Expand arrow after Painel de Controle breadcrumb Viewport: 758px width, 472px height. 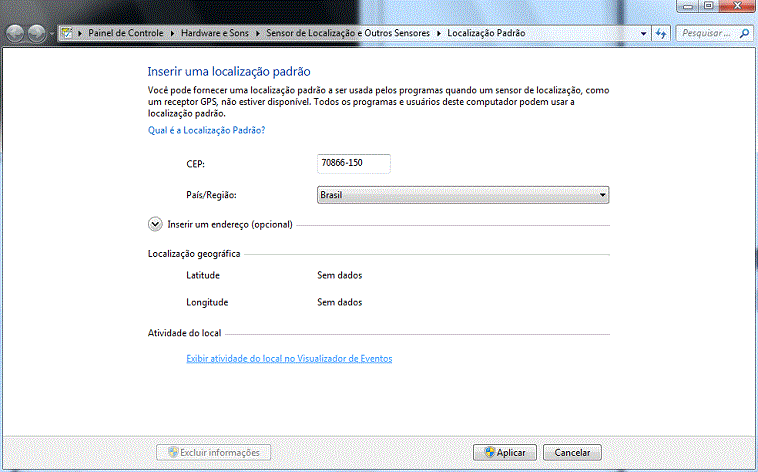pyautogui.click(x=173, y=33)
